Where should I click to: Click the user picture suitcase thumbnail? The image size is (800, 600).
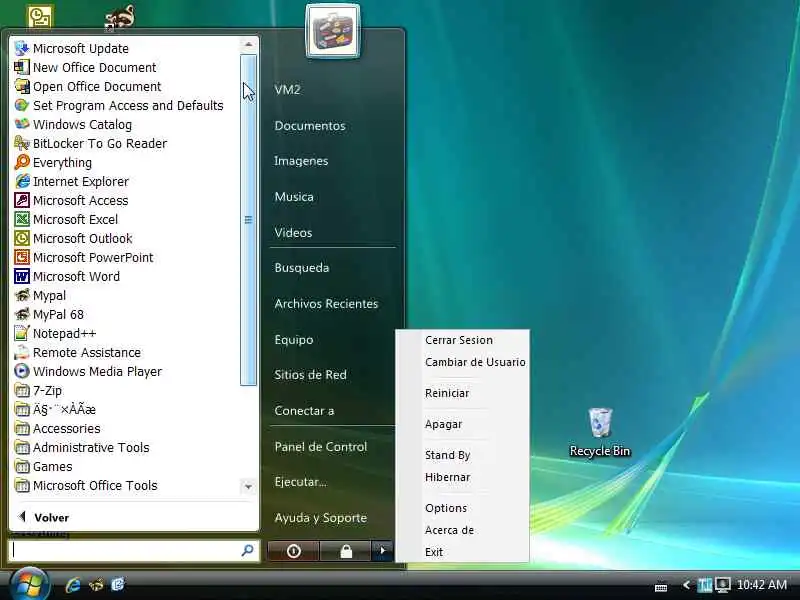pyautogui.click(x=333, y=31)
